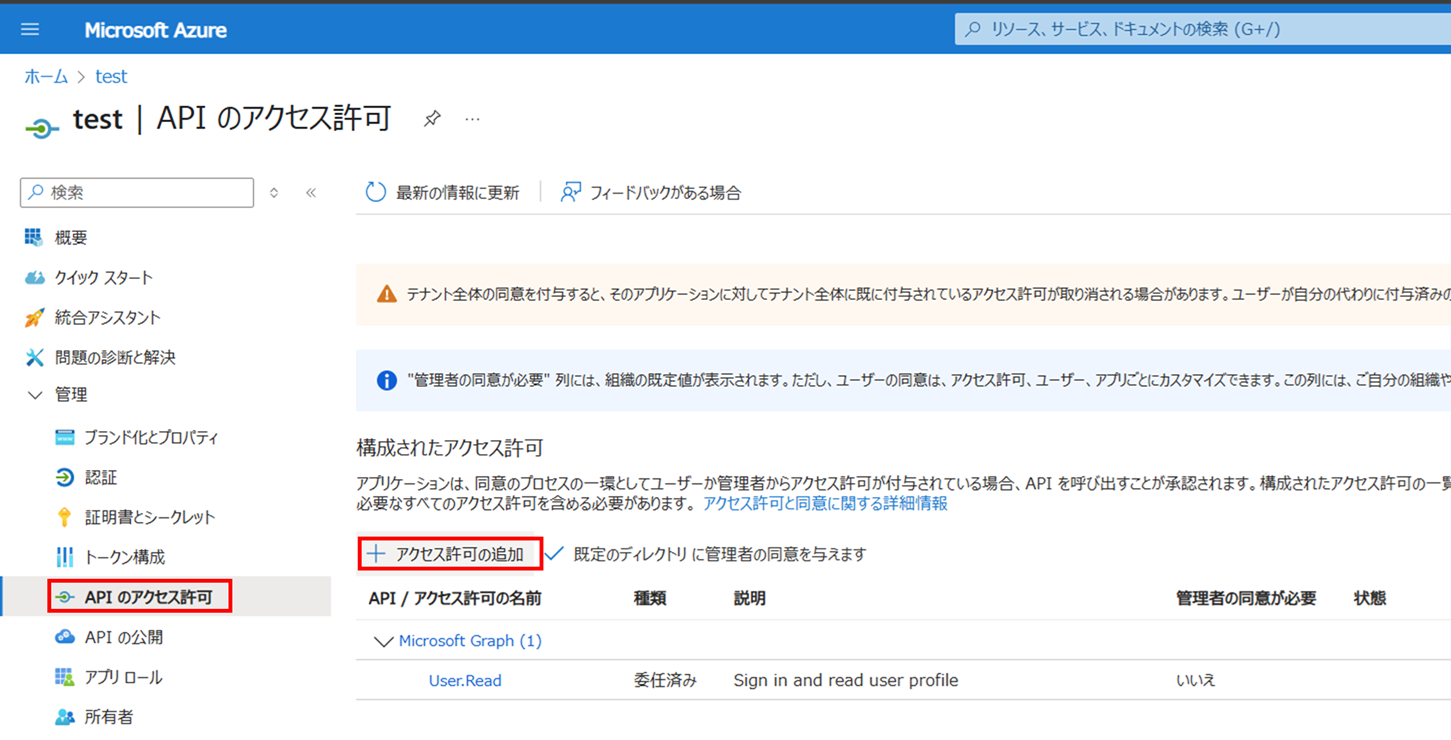Go to ホーム breadcrumb
The width and height of the screenshot is (1451, 740).
[x=46, y=77]
